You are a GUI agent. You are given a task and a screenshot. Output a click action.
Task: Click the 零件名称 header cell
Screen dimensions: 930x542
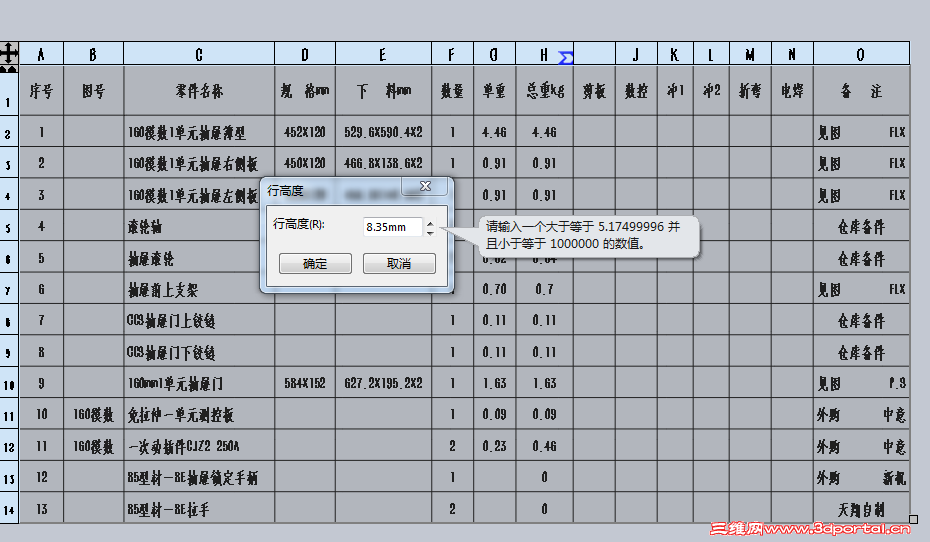199,91
